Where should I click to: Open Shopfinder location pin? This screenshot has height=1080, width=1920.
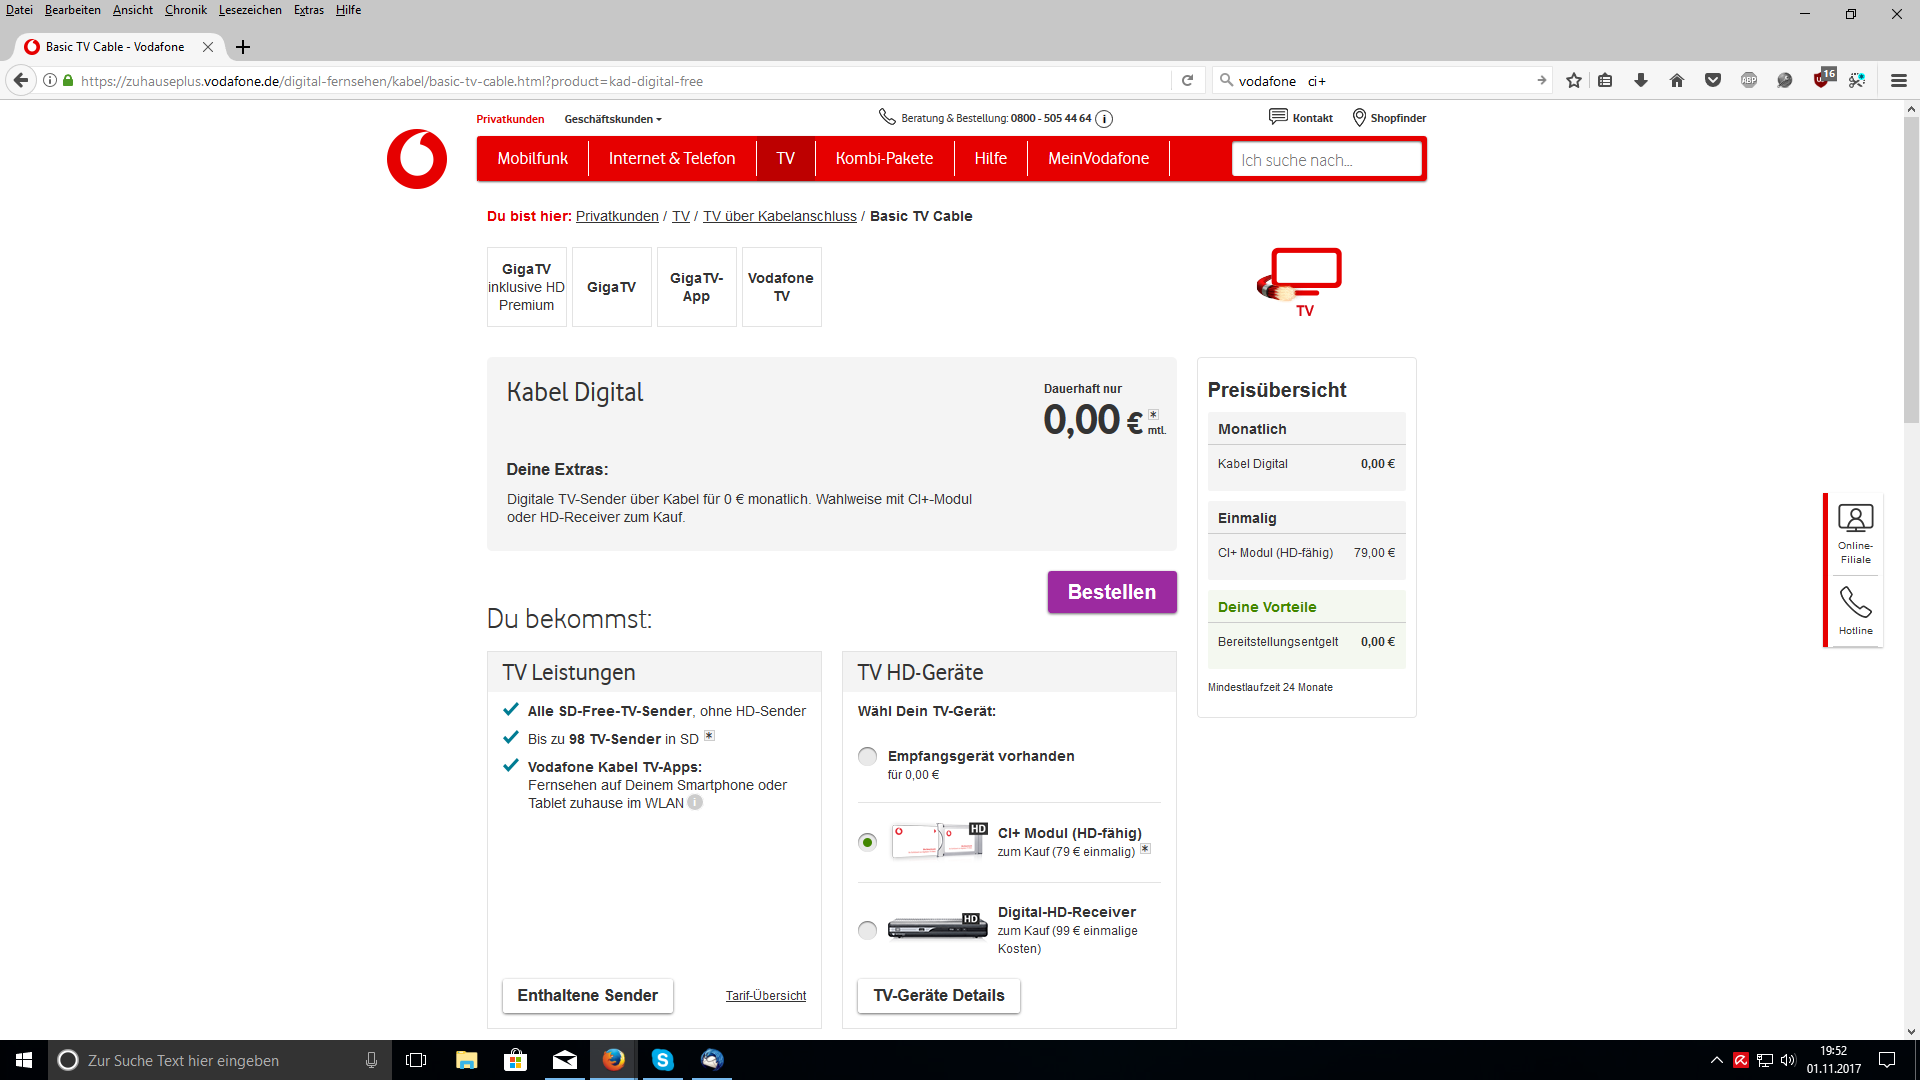coord(1359,118)
